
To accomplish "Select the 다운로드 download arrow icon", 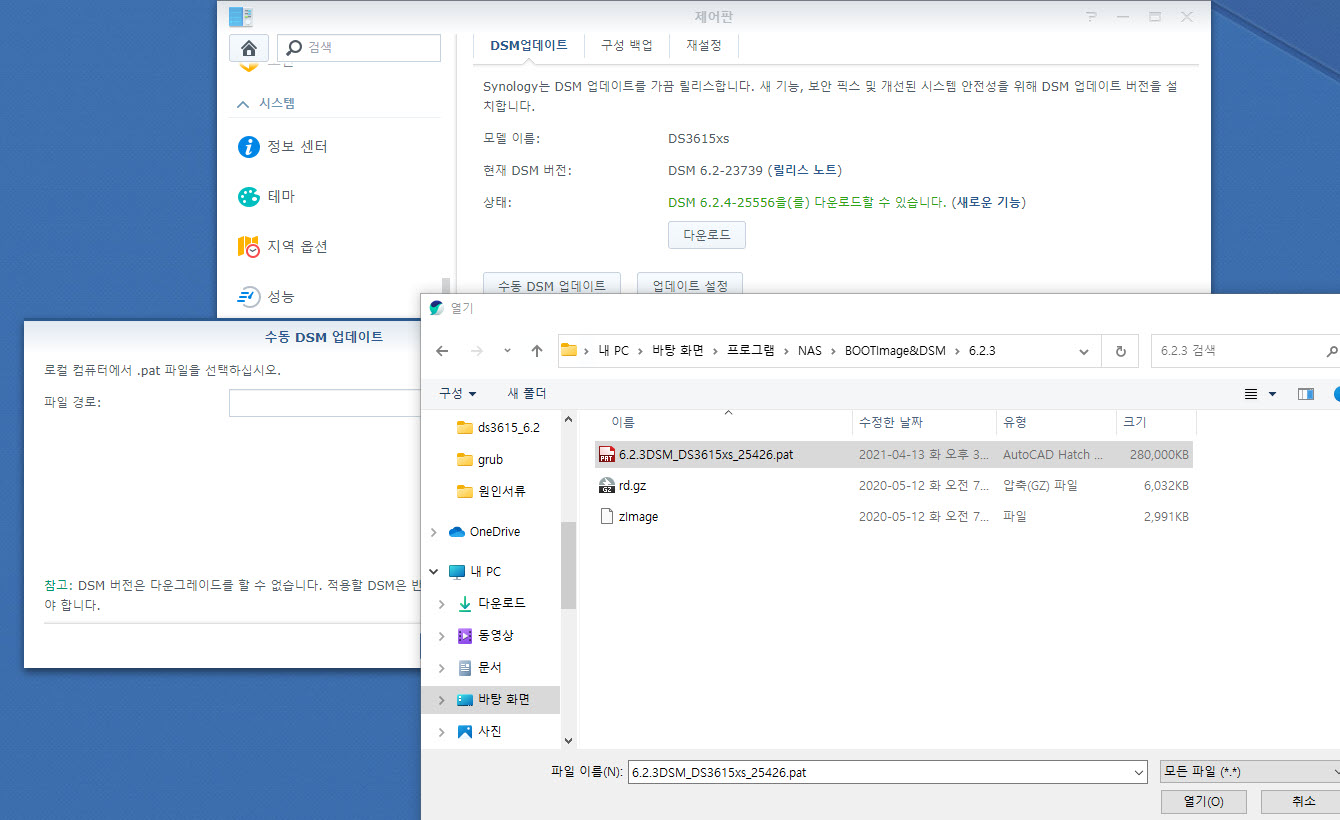I will [464, 604].
